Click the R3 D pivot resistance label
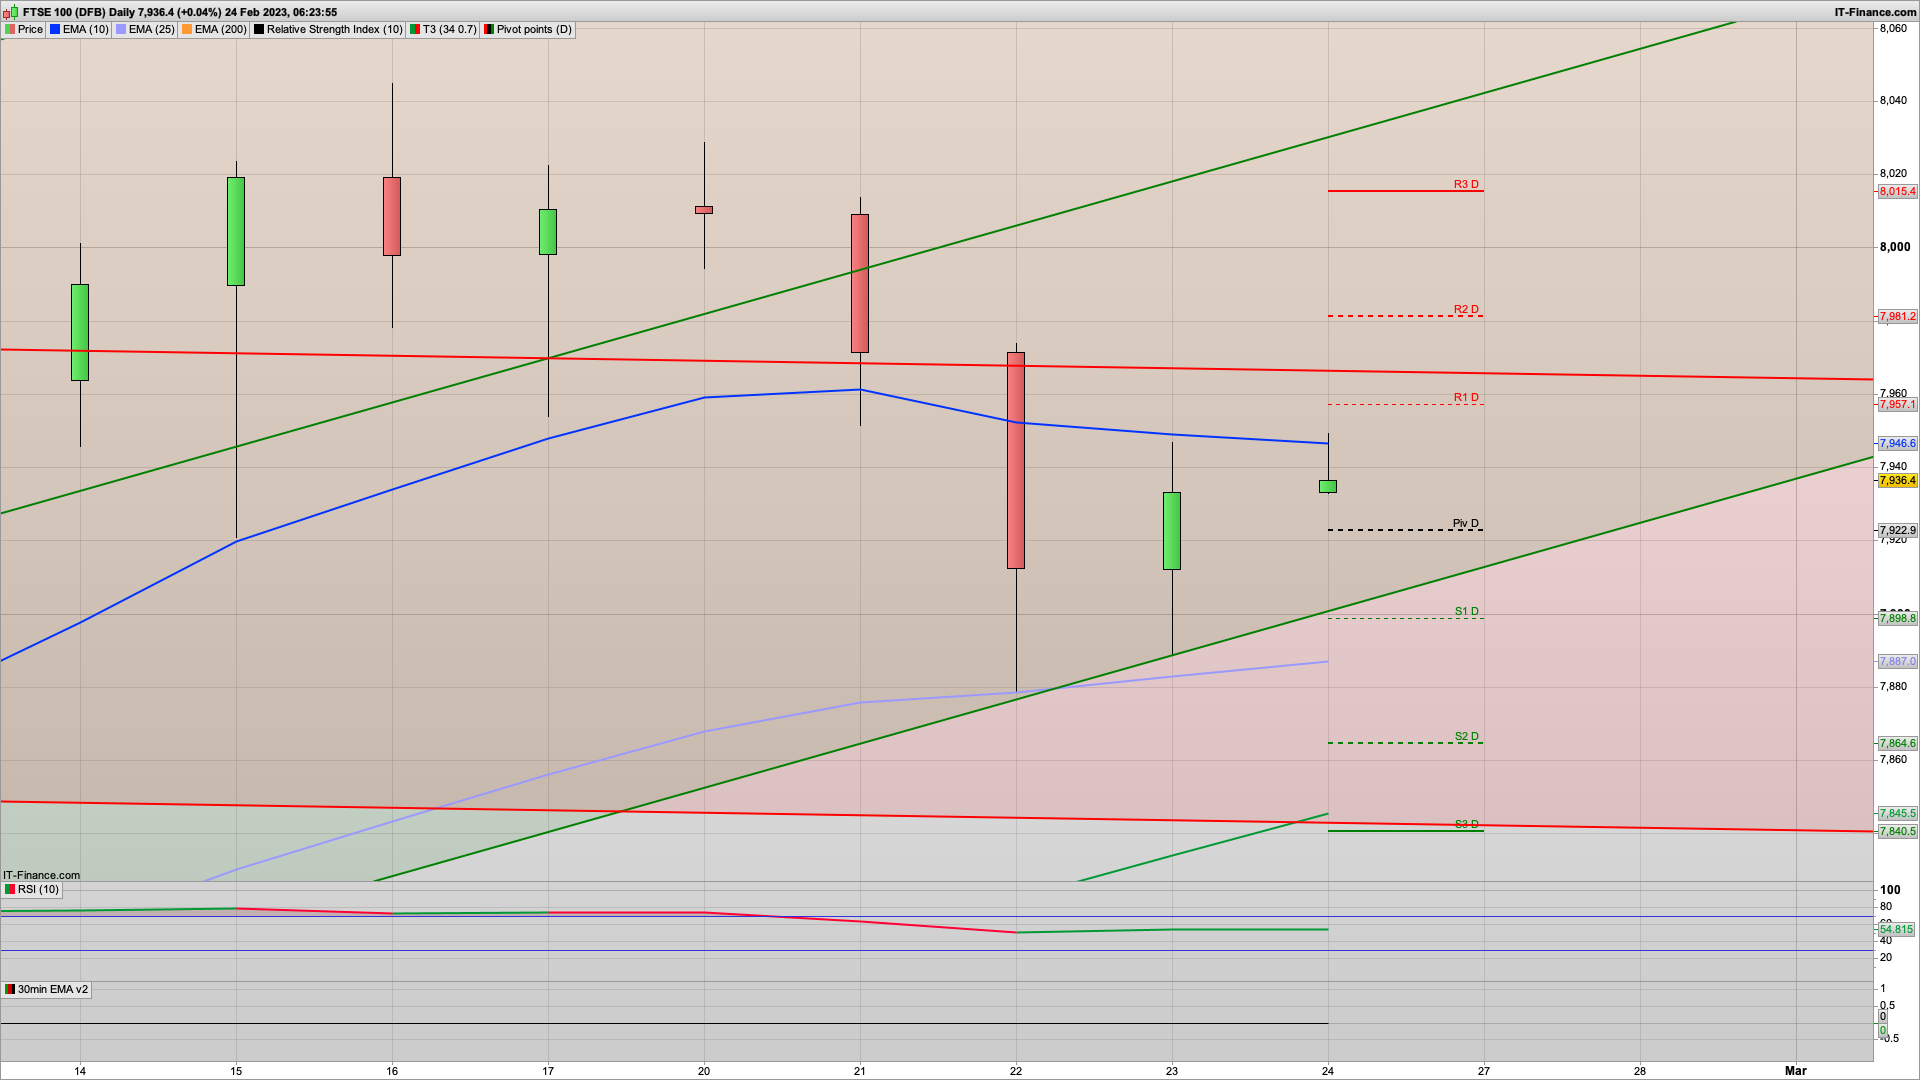1920x1080 pixels. pos(1466,185)
